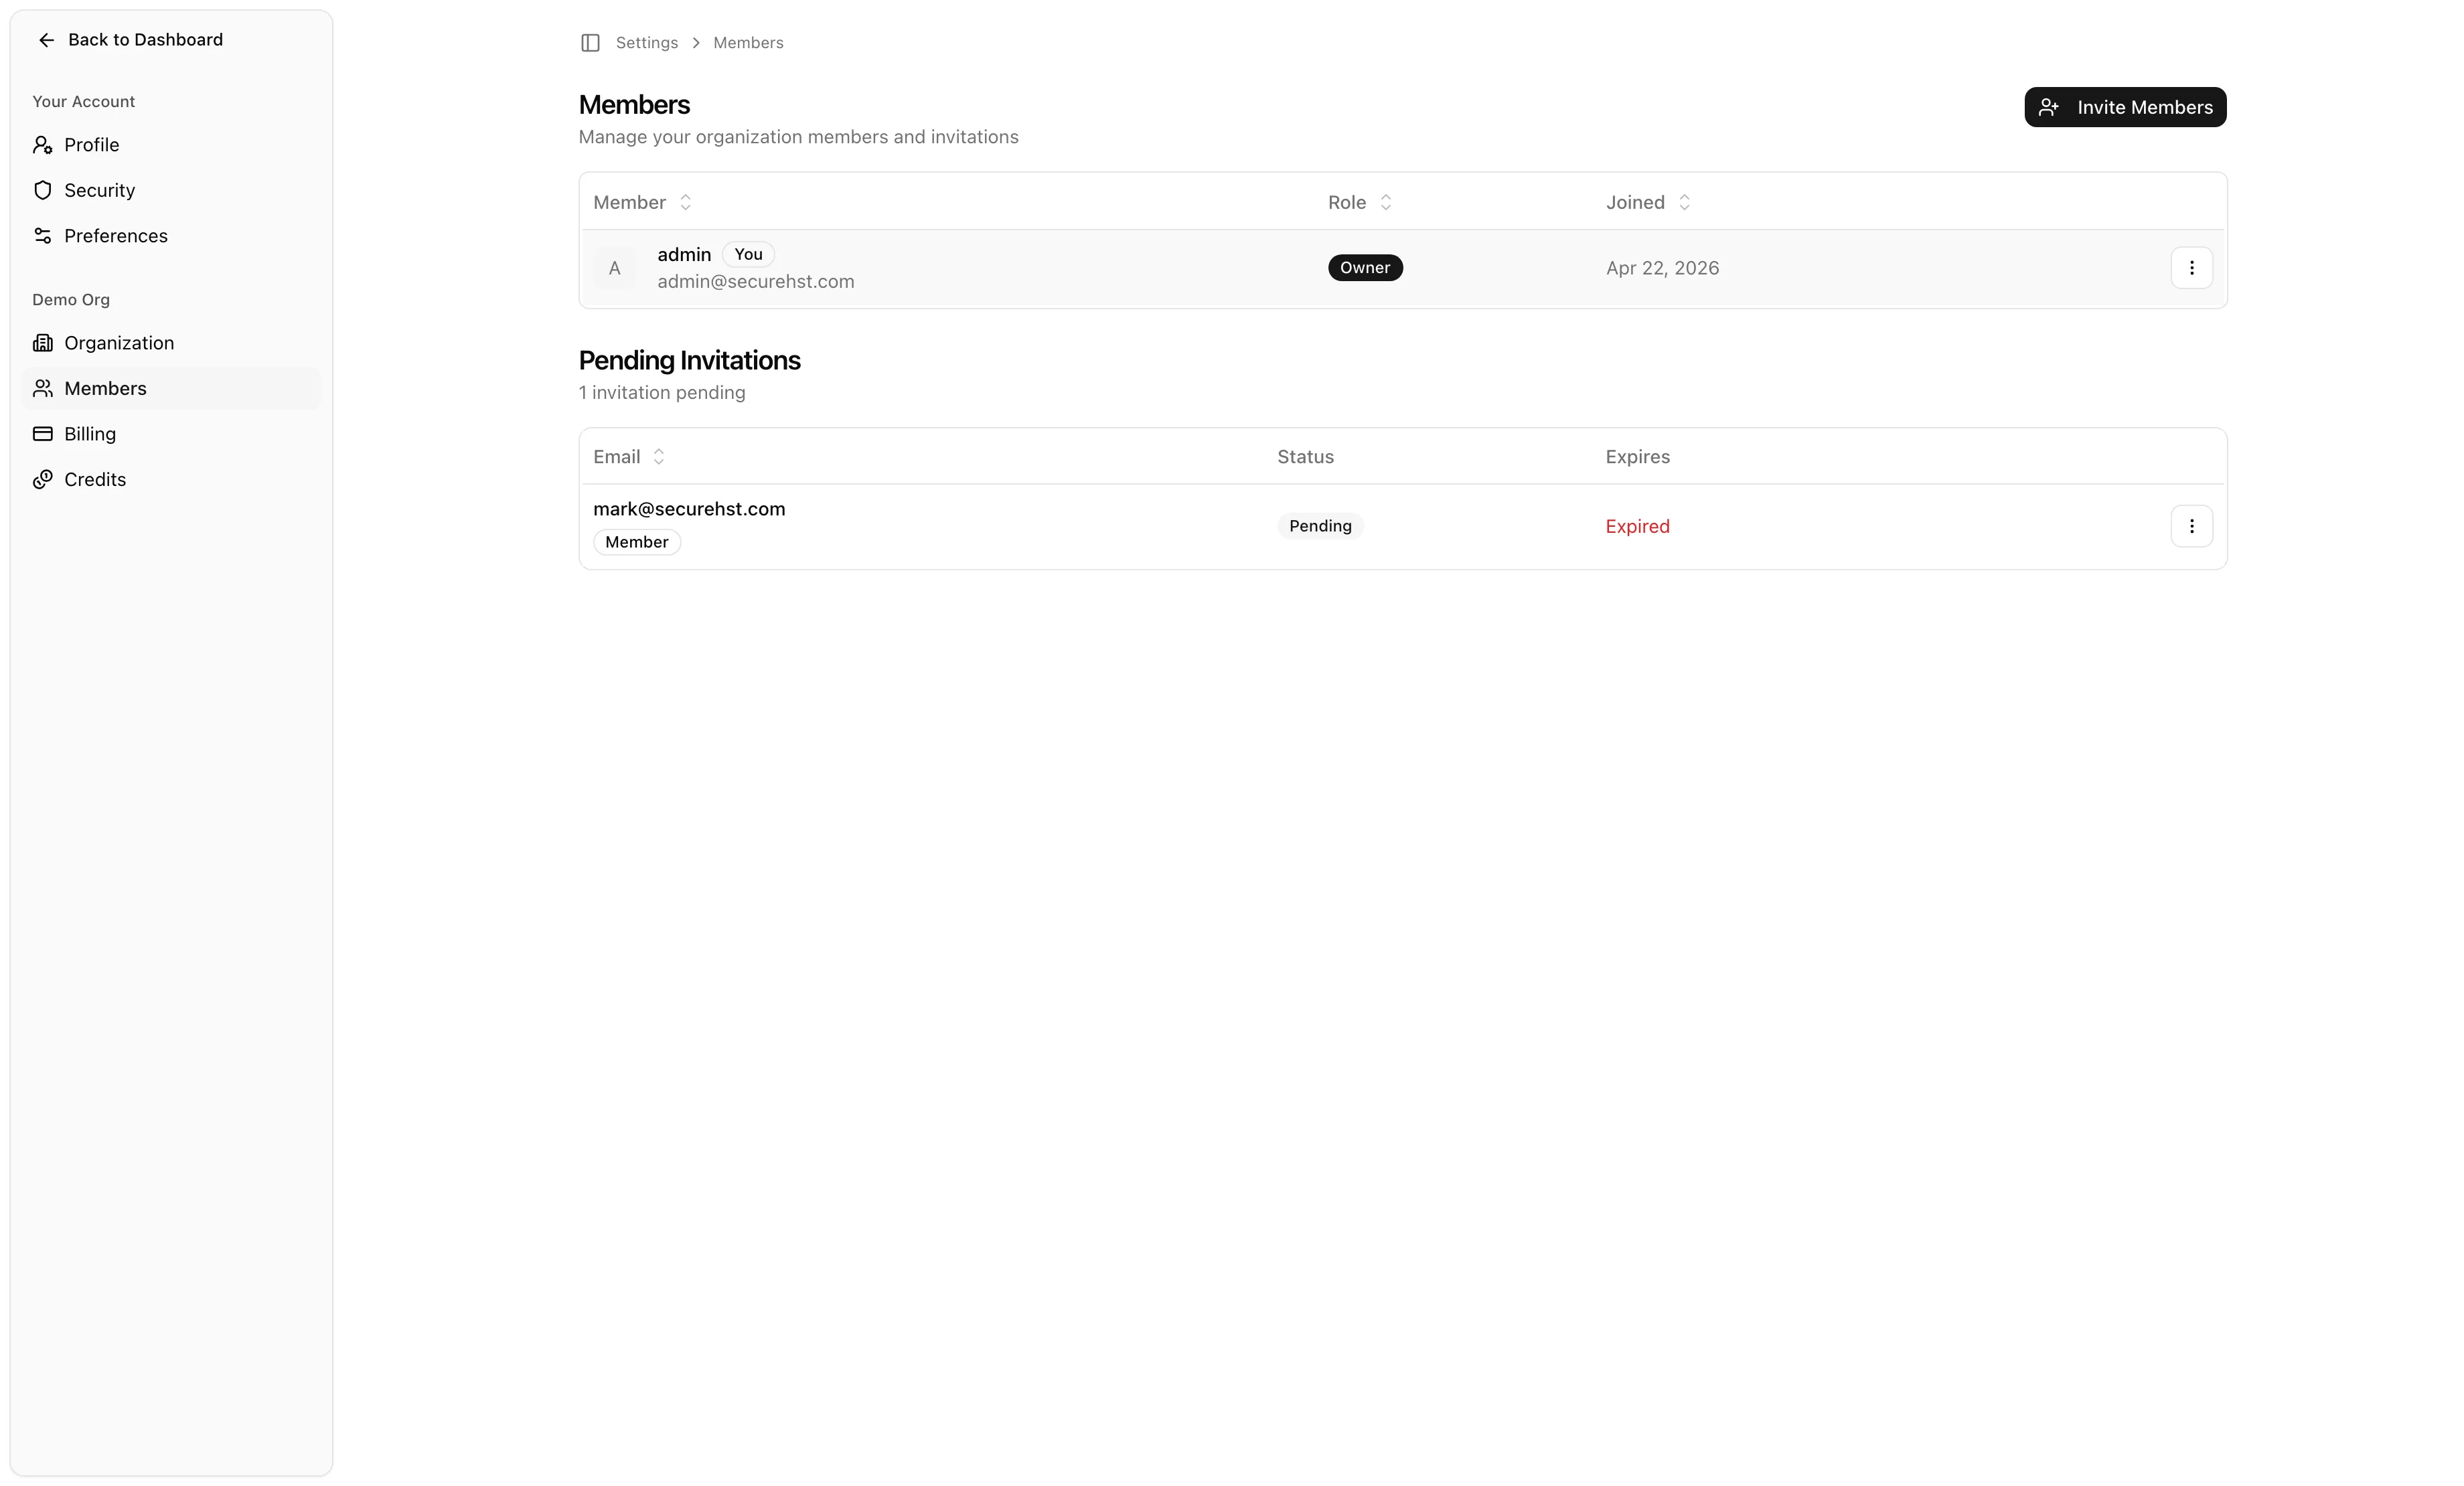Click Members in the breadcrumb
2464x1486 pixels.
pyautogui.click(x=748, y=43)
